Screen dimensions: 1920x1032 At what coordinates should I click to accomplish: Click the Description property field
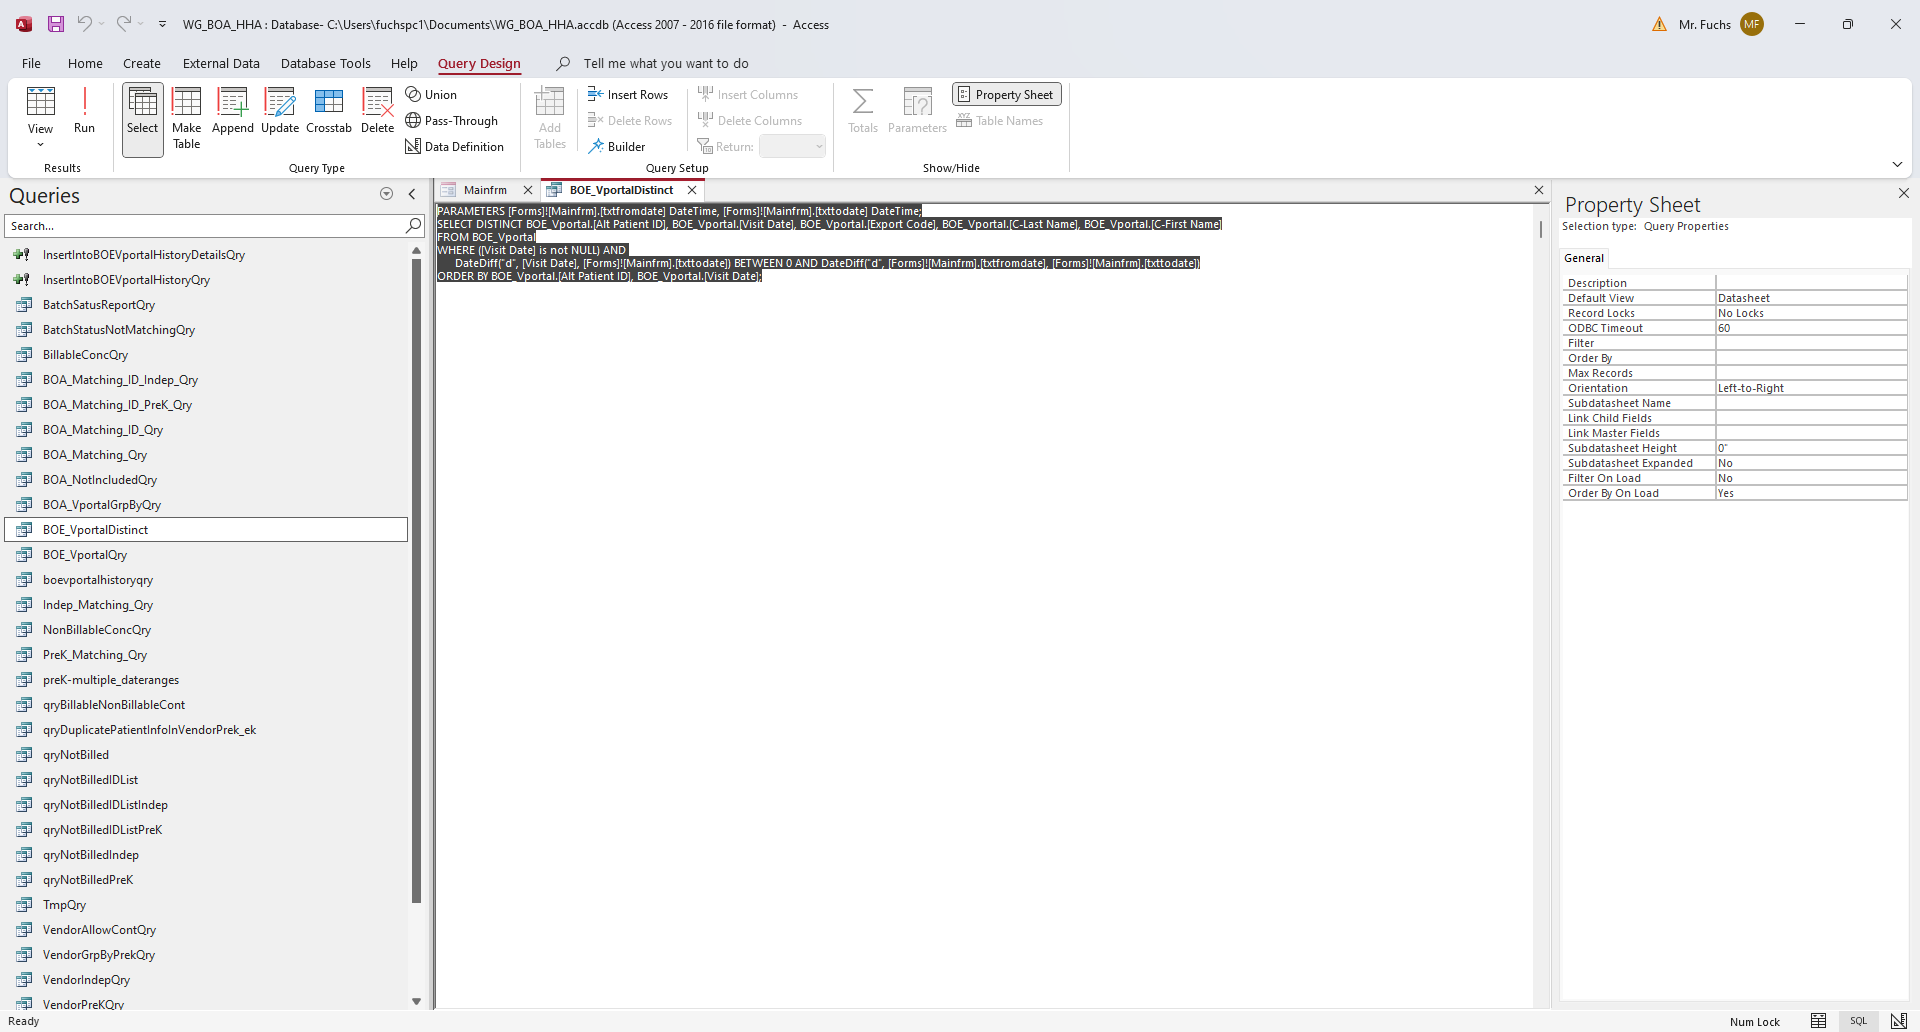tap(1811, 283)
